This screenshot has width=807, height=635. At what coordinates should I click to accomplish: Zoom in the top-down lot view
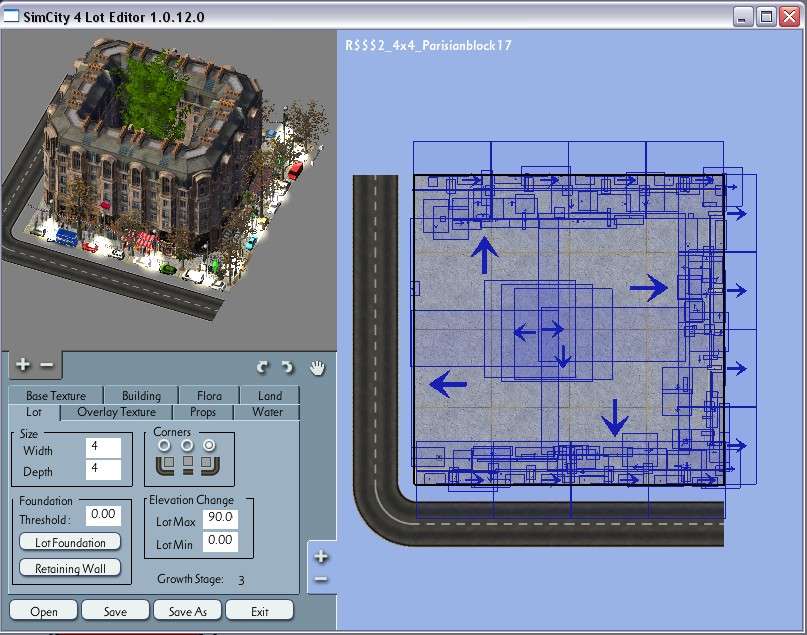click(321, 557)
